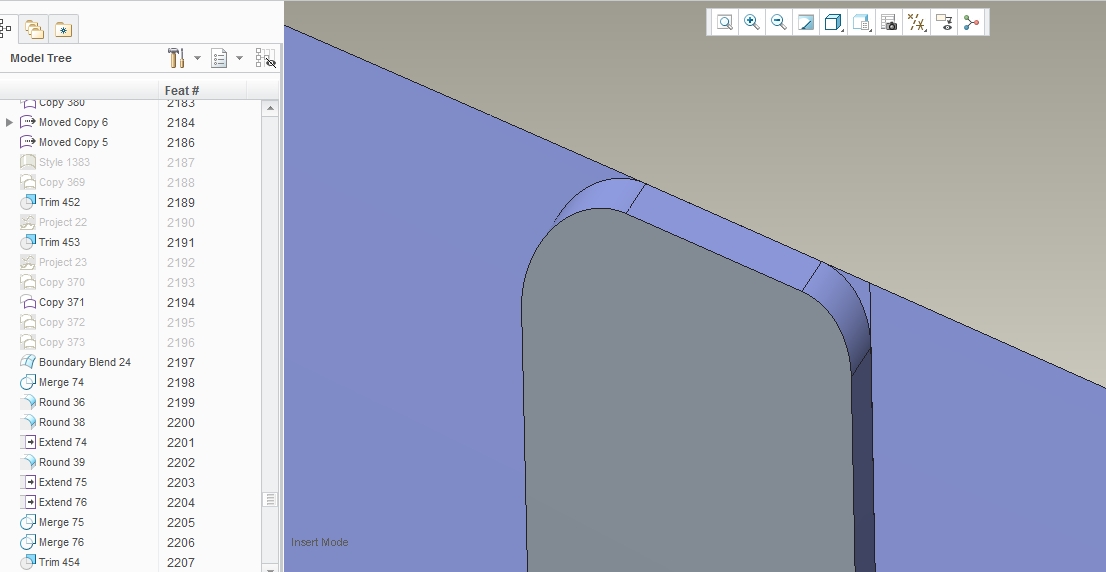Click the Copy 373 feature icon

(x=28, y=342)
